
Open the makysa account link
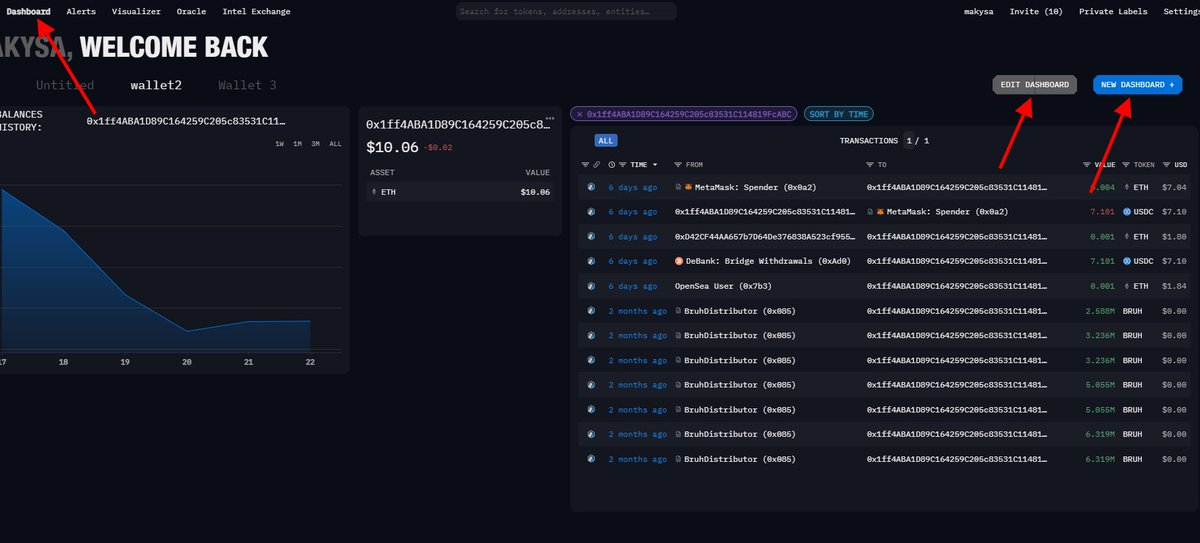[x=978, y=11]
